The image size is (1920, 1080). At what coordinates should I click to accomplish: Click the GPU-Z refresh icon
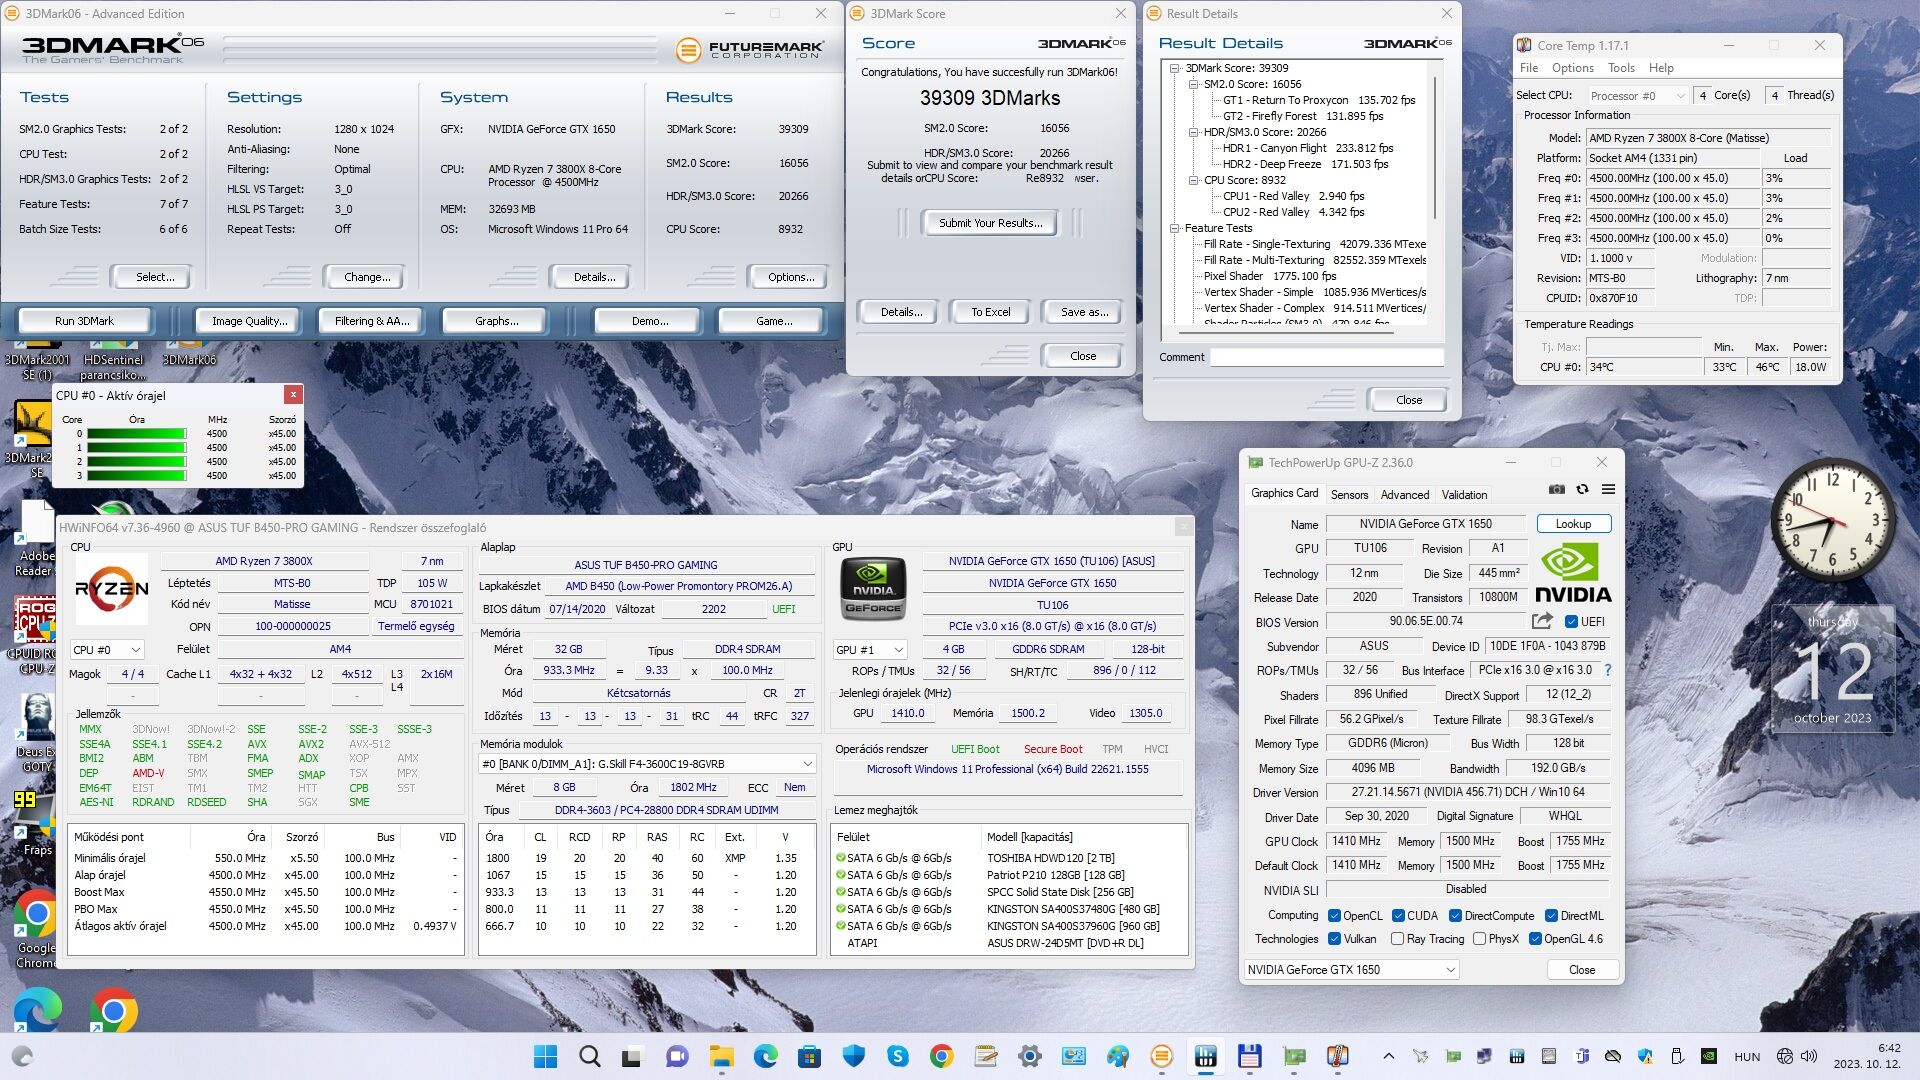[x=1582, y=489]
